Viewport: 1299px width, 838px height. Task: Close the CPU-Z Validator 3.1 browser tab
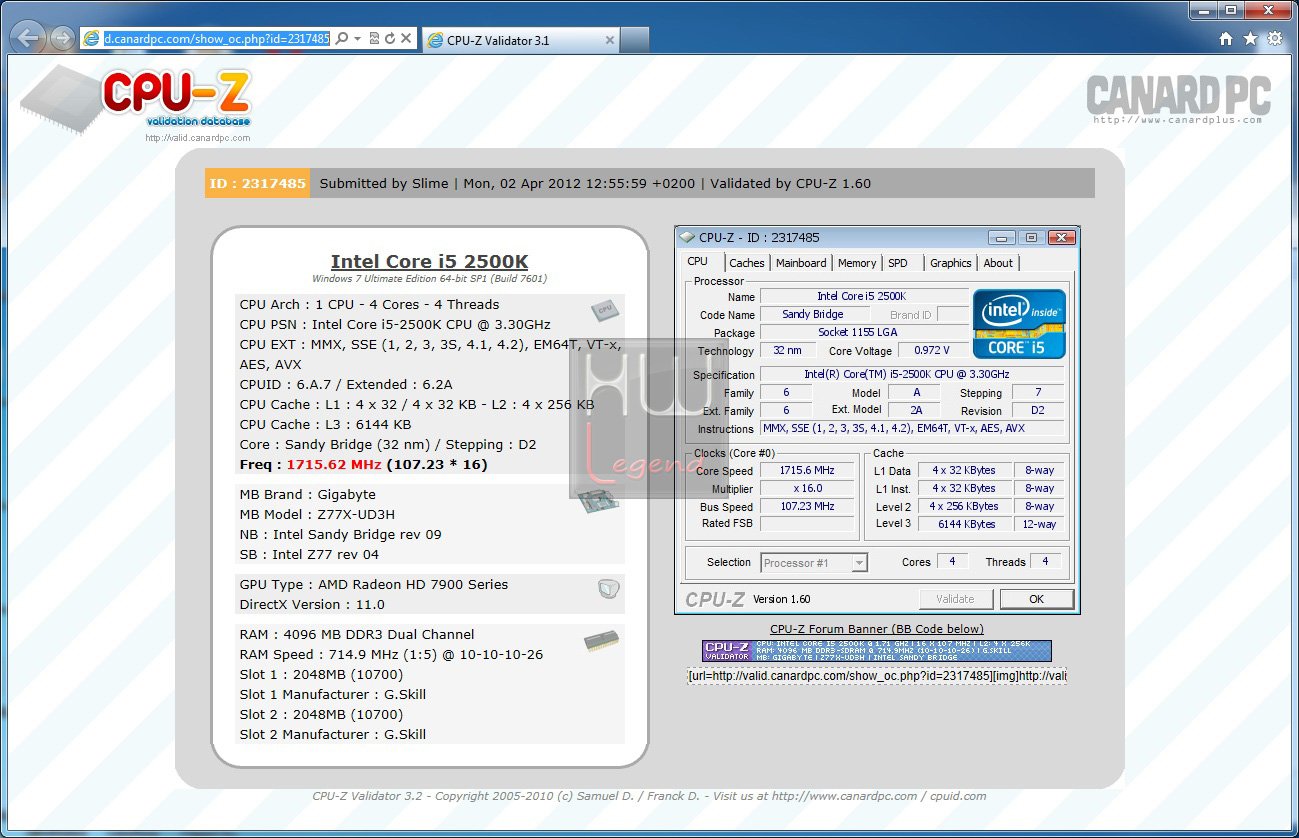pyautogui.click(x=608, y=40)
